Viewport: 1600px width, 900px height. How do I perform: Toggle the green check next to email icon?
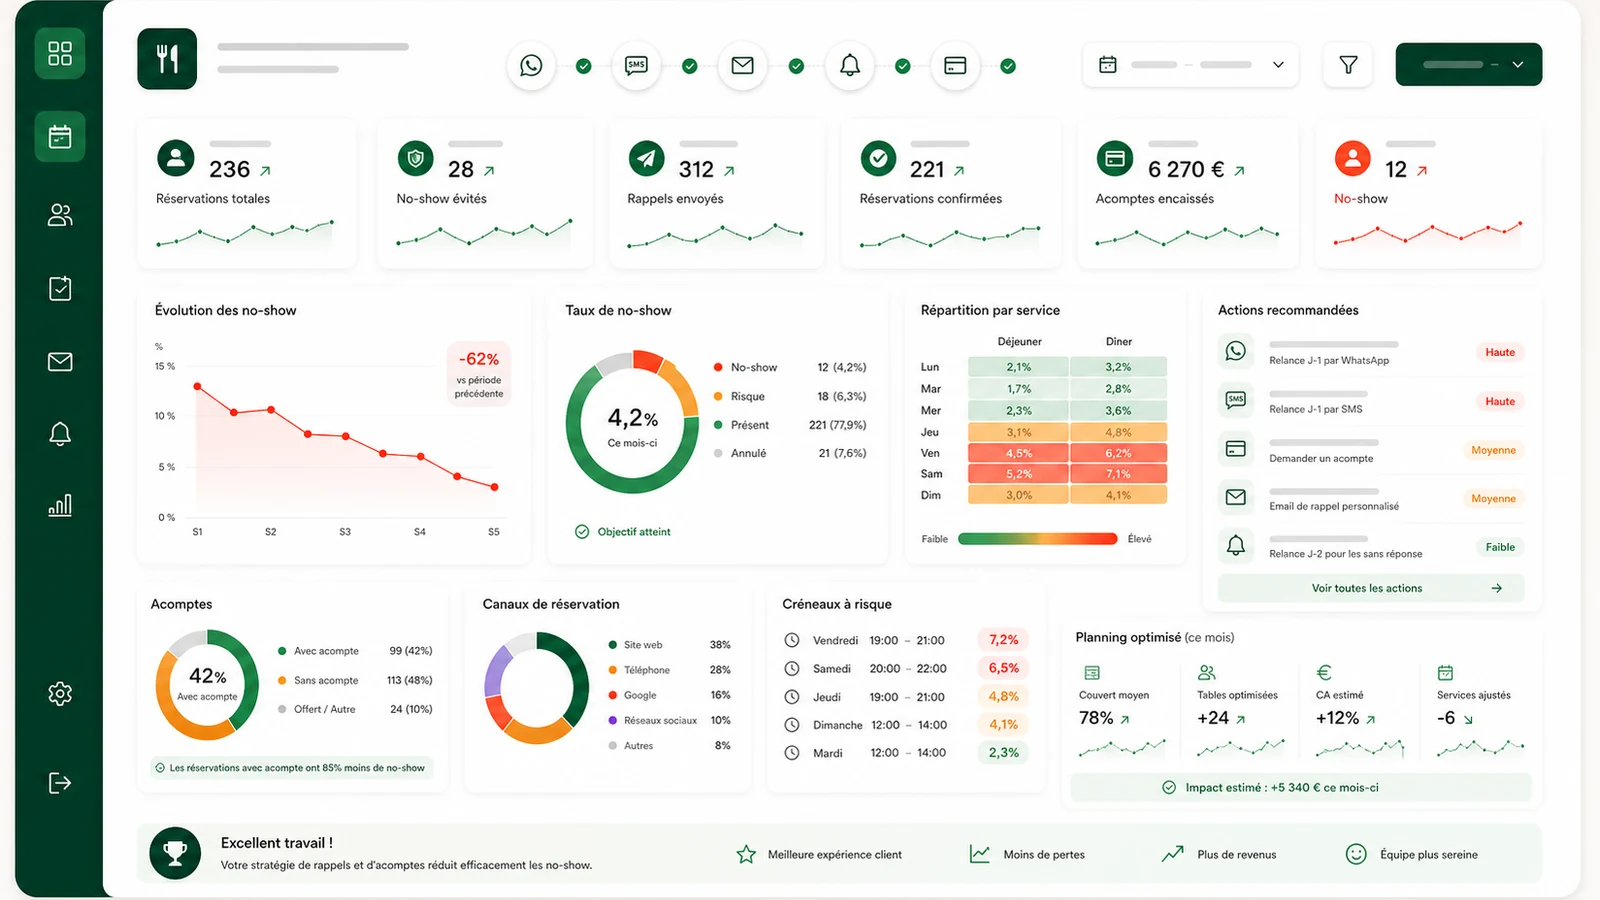click(x=796, y=66)
